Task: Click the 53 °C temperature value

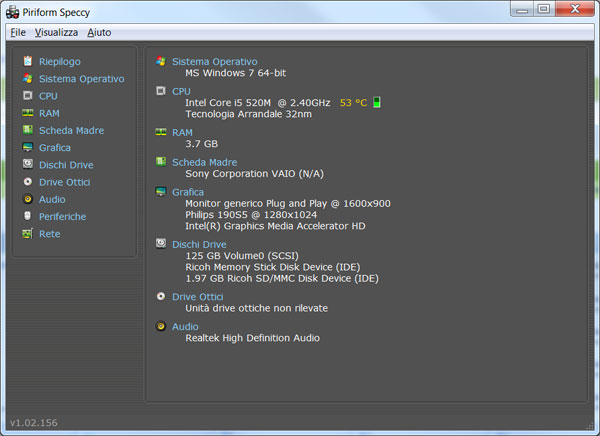Action: pos(353,103)
